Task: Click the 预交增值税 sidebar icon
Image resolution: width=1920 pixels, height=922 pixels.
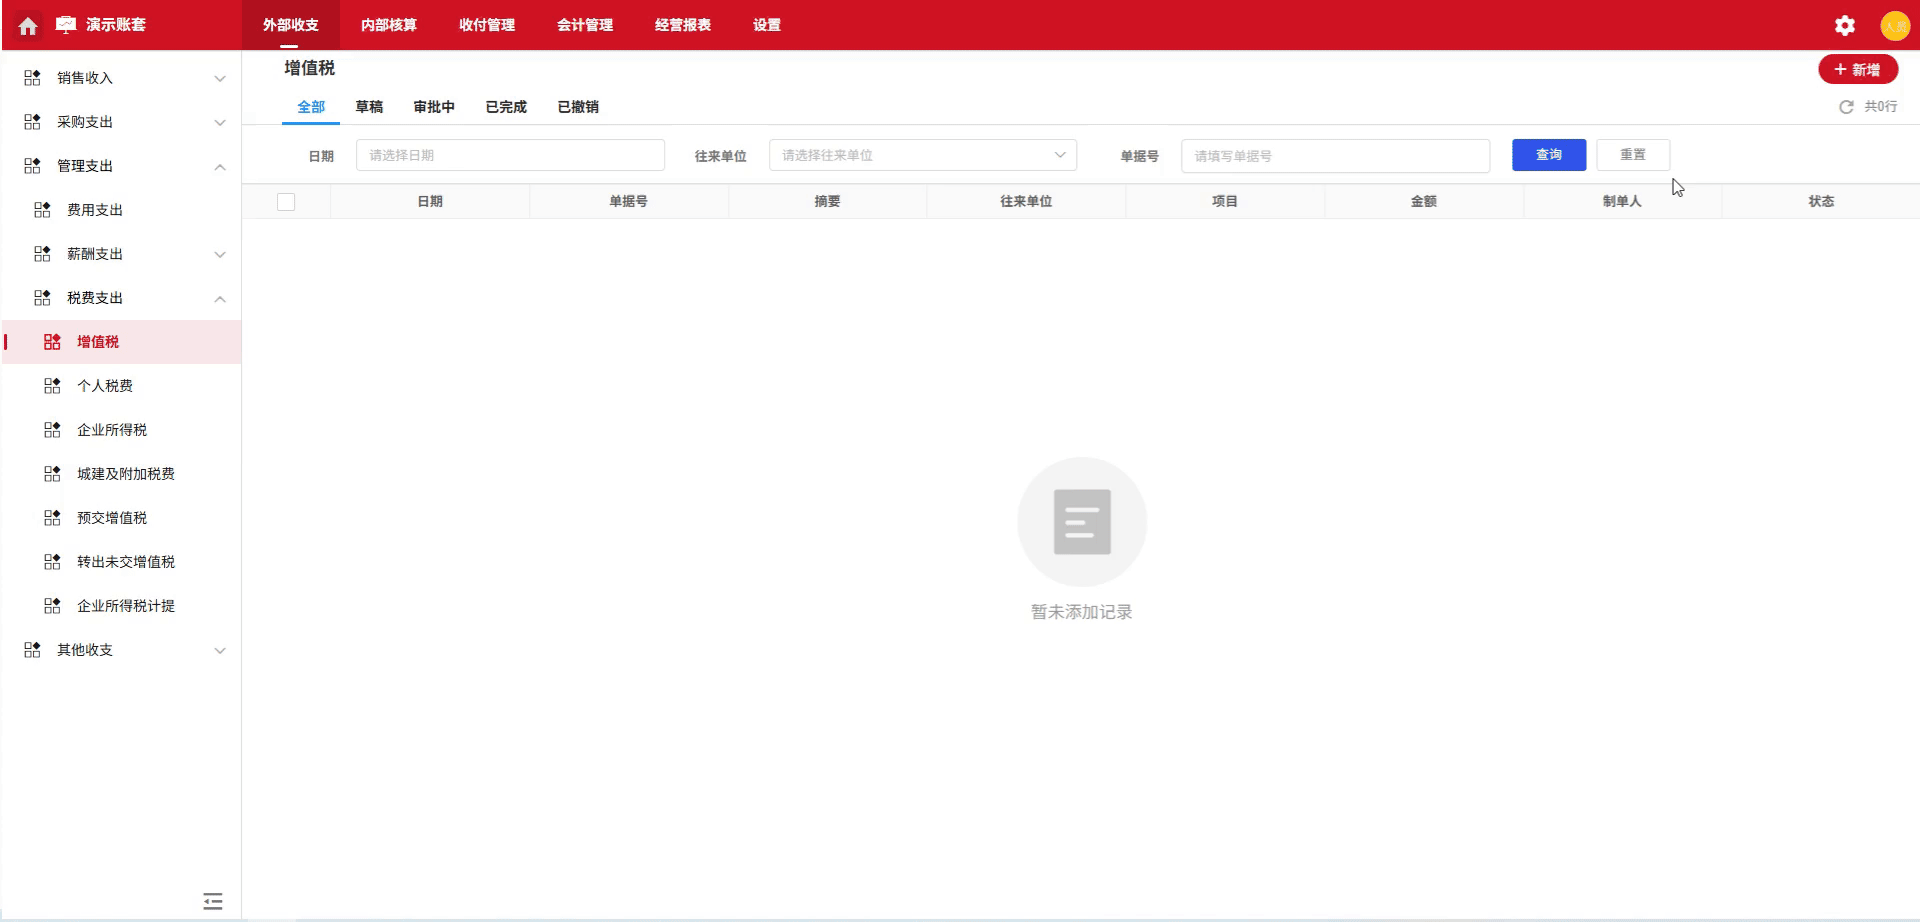Action: pos(52,517)
